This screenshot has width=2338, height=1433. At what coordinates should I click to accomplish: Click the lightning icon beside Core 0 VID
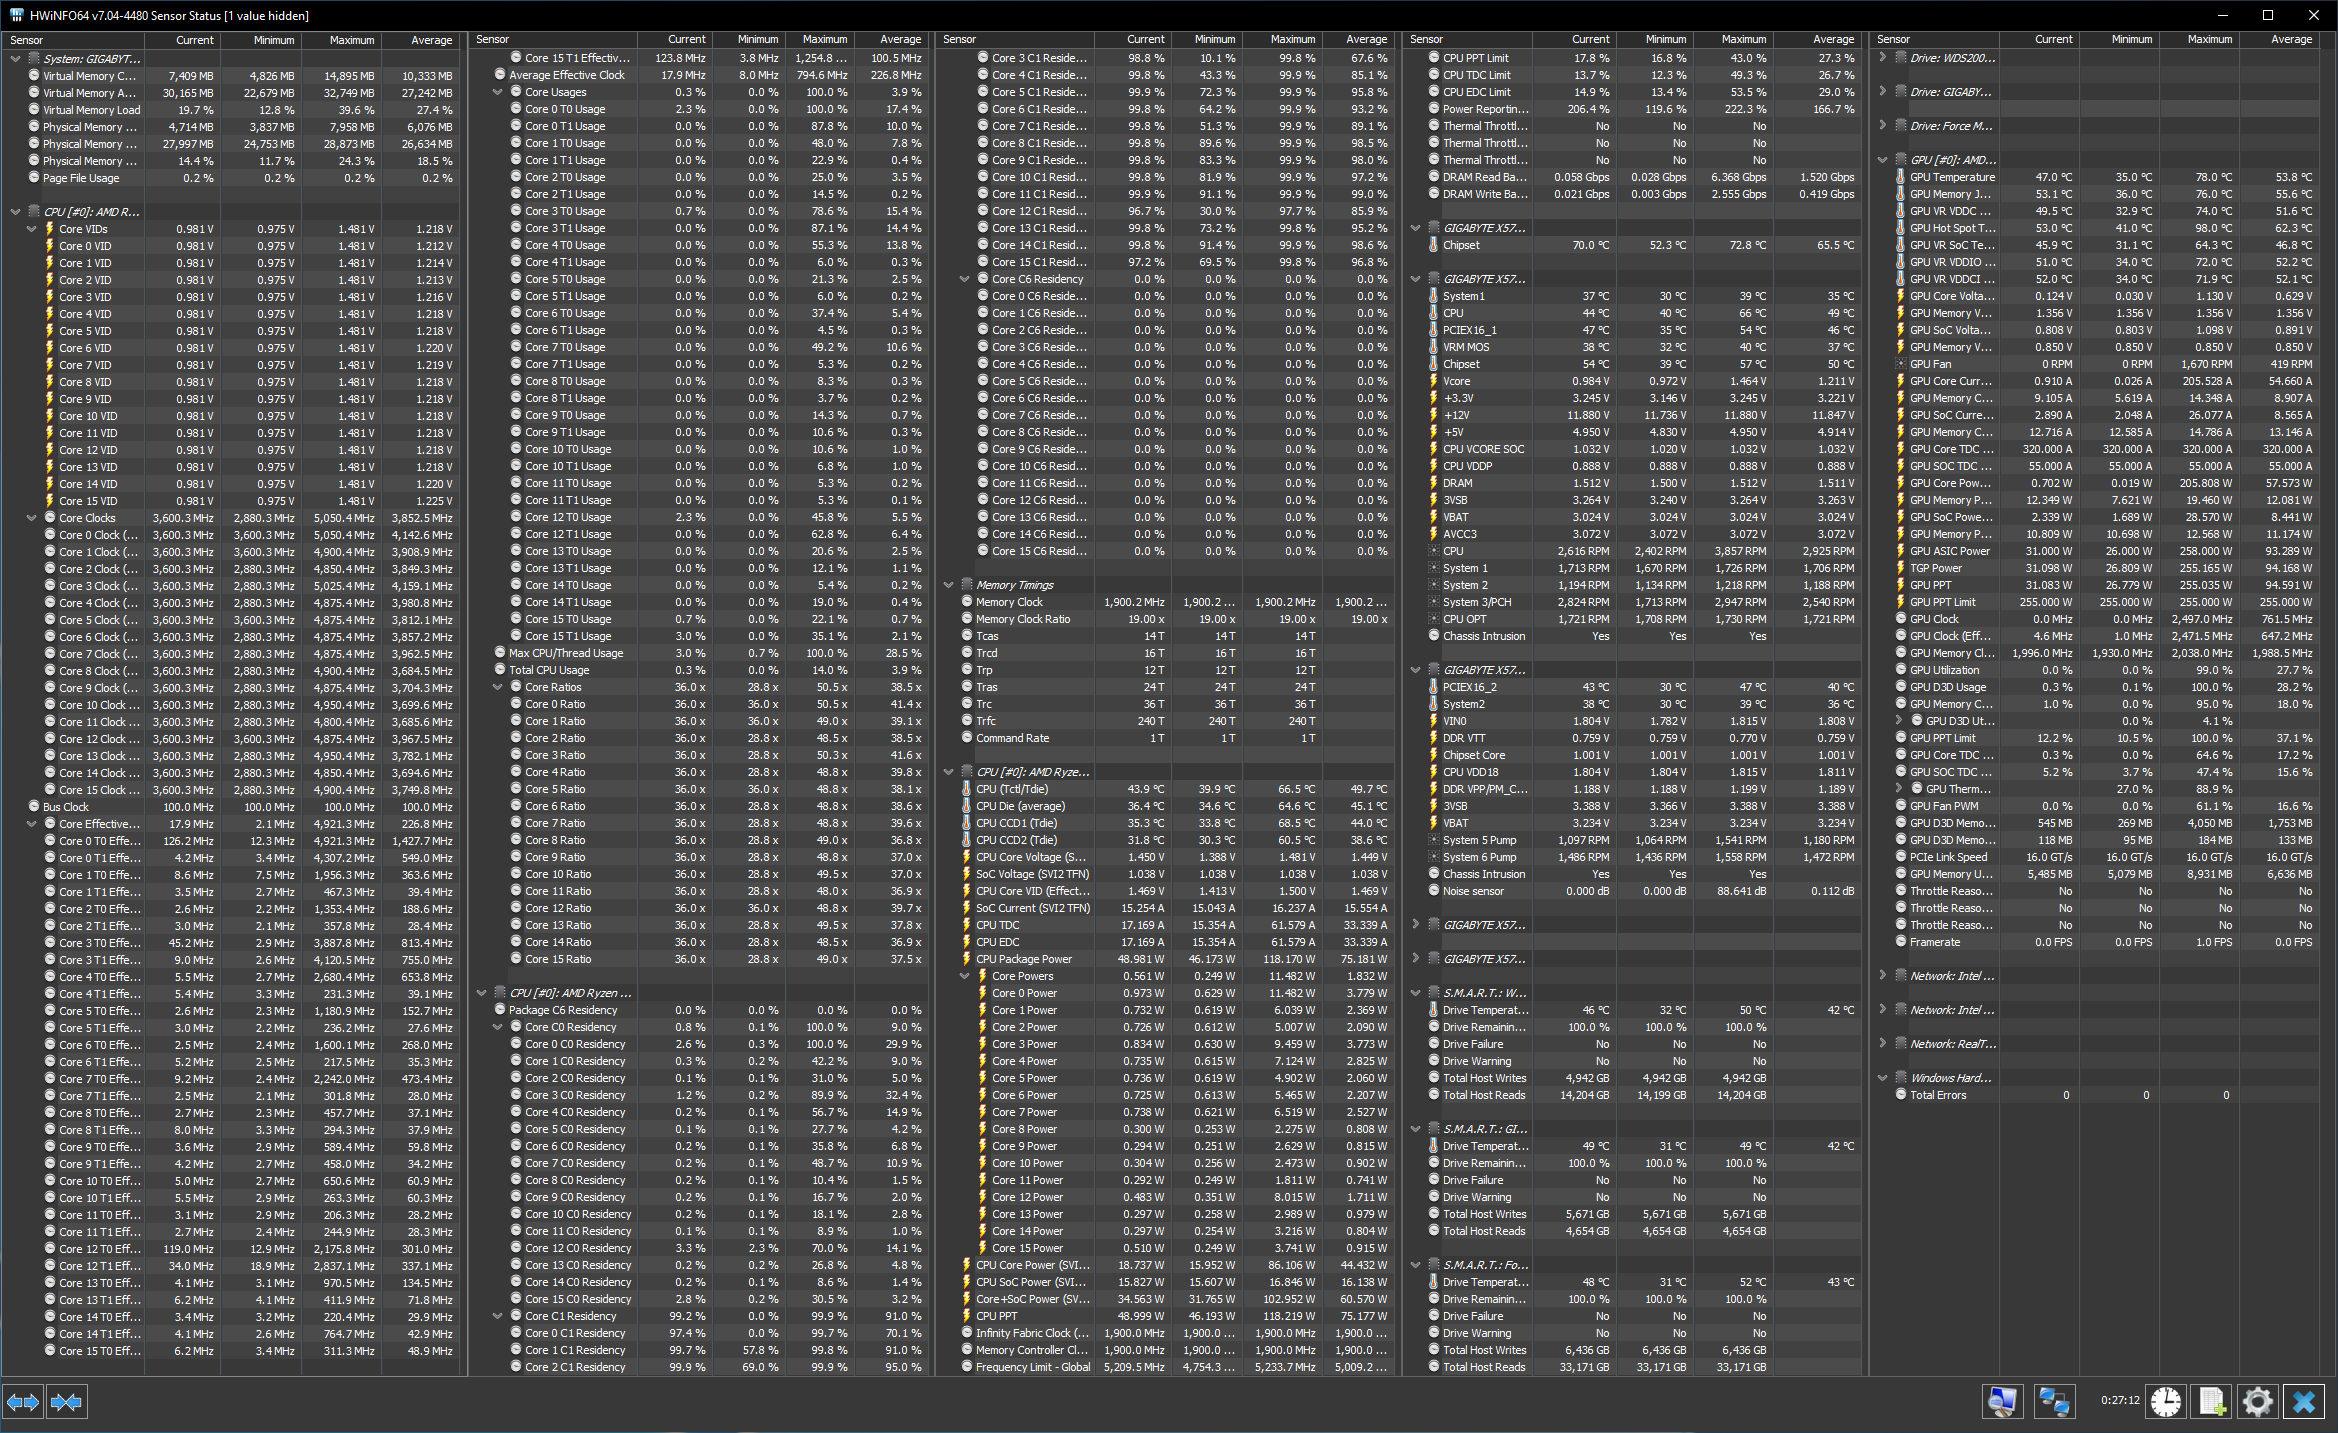click(x=49, y=246)
